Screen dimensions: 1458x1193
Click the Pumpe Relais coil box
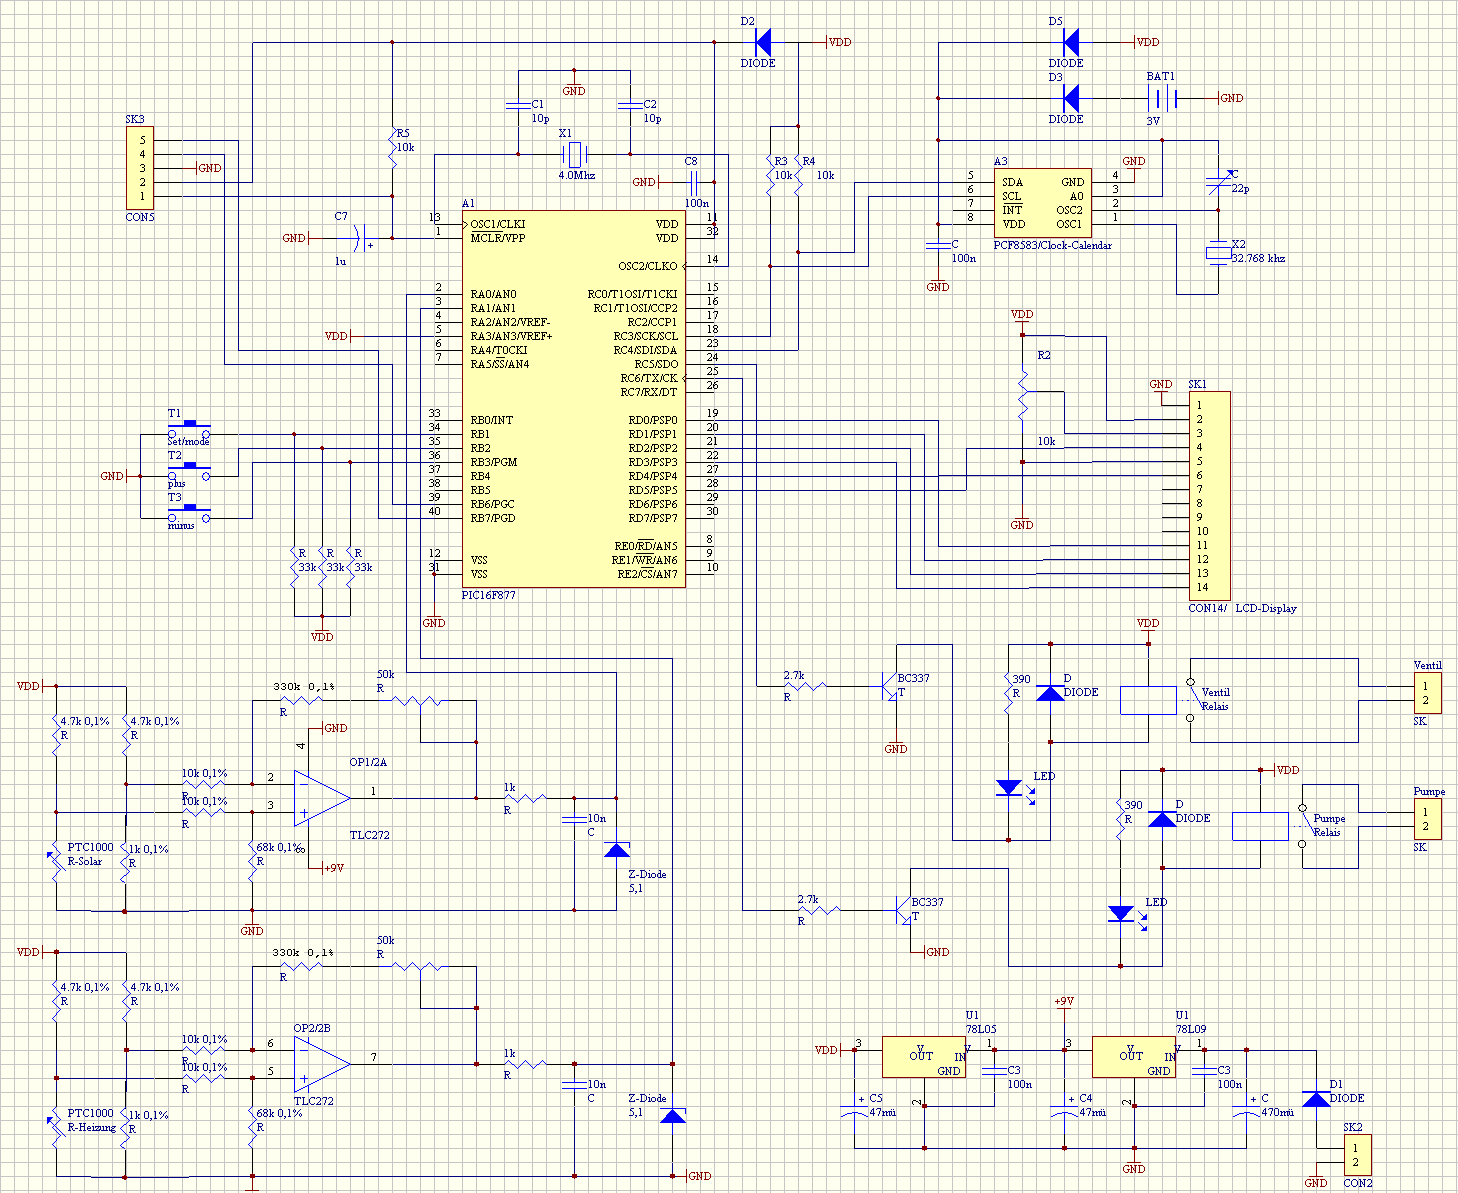coord(1260,826)
